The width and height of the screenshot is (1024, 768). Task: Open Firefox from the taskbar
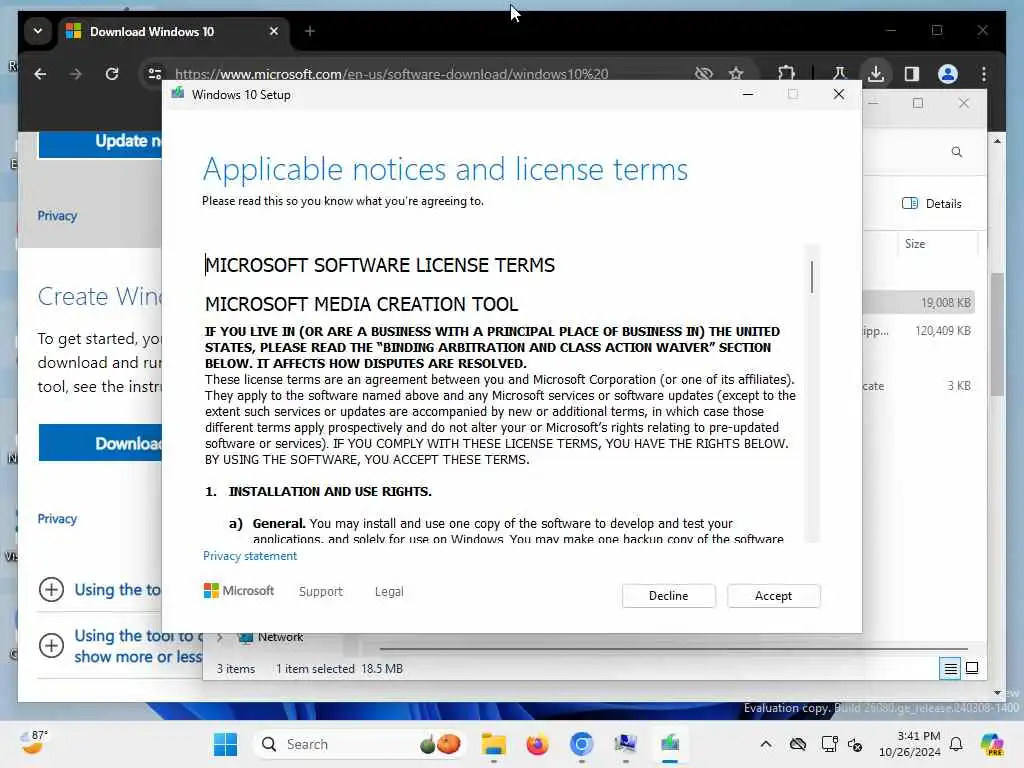tap(537, 744)
